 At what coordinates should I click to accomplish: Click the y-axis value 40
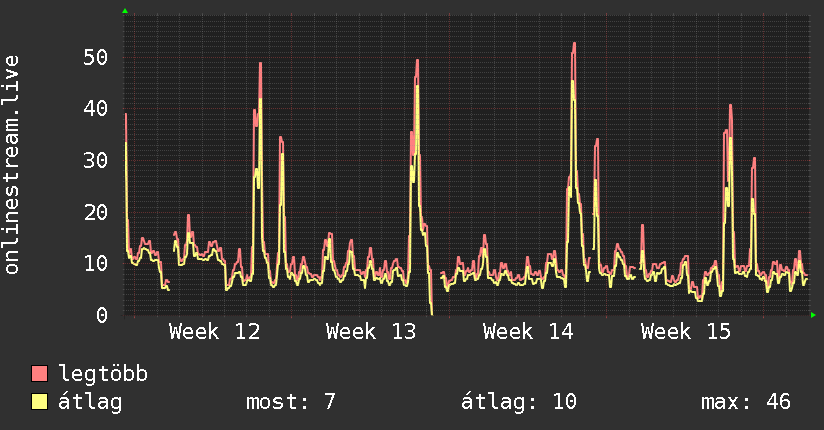(x=96, y=109)
